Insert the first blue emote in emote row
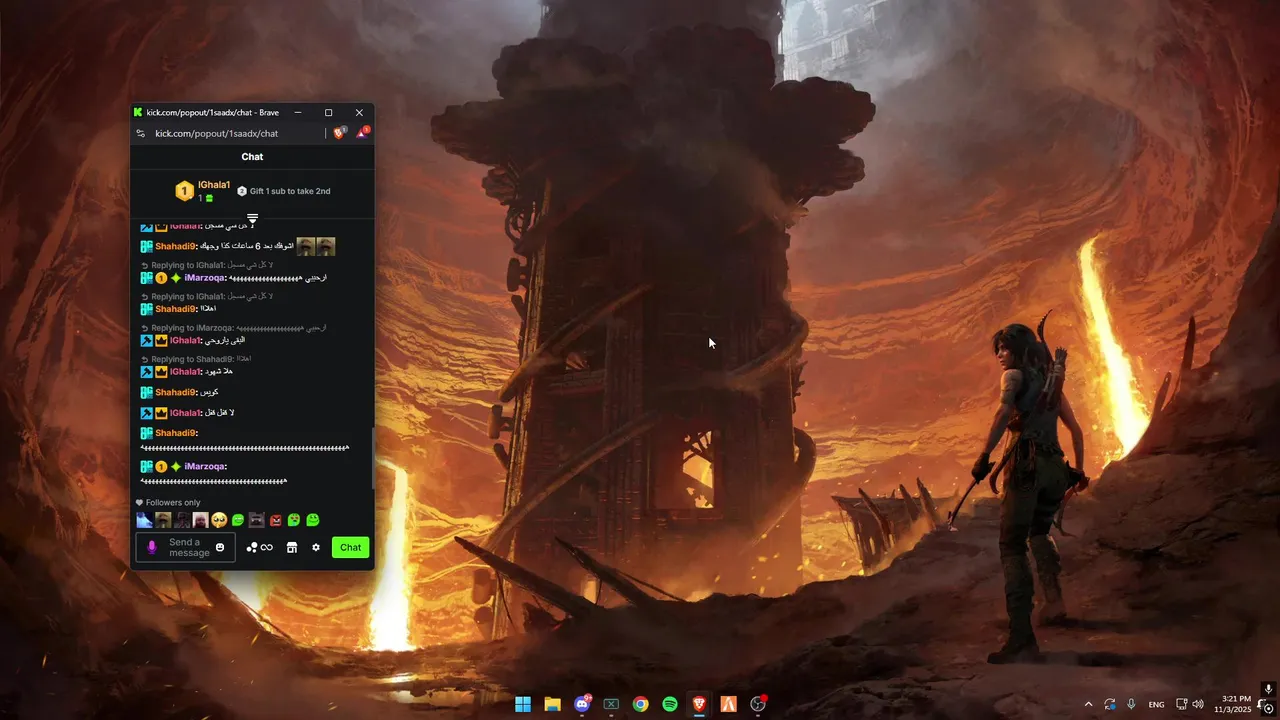The image size is (1280, 720). (144, 520)
